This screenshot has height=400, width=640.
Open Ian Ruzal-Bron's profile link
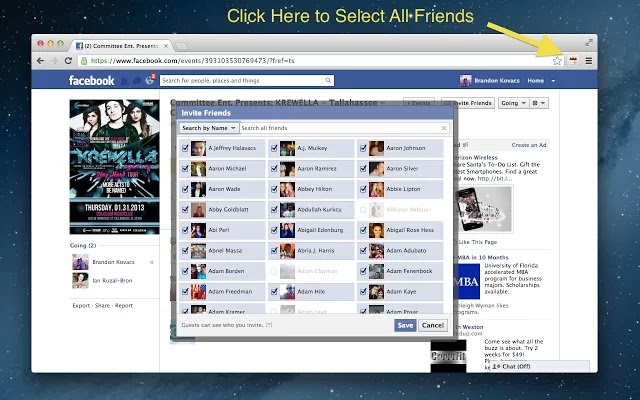pos(112,281)
